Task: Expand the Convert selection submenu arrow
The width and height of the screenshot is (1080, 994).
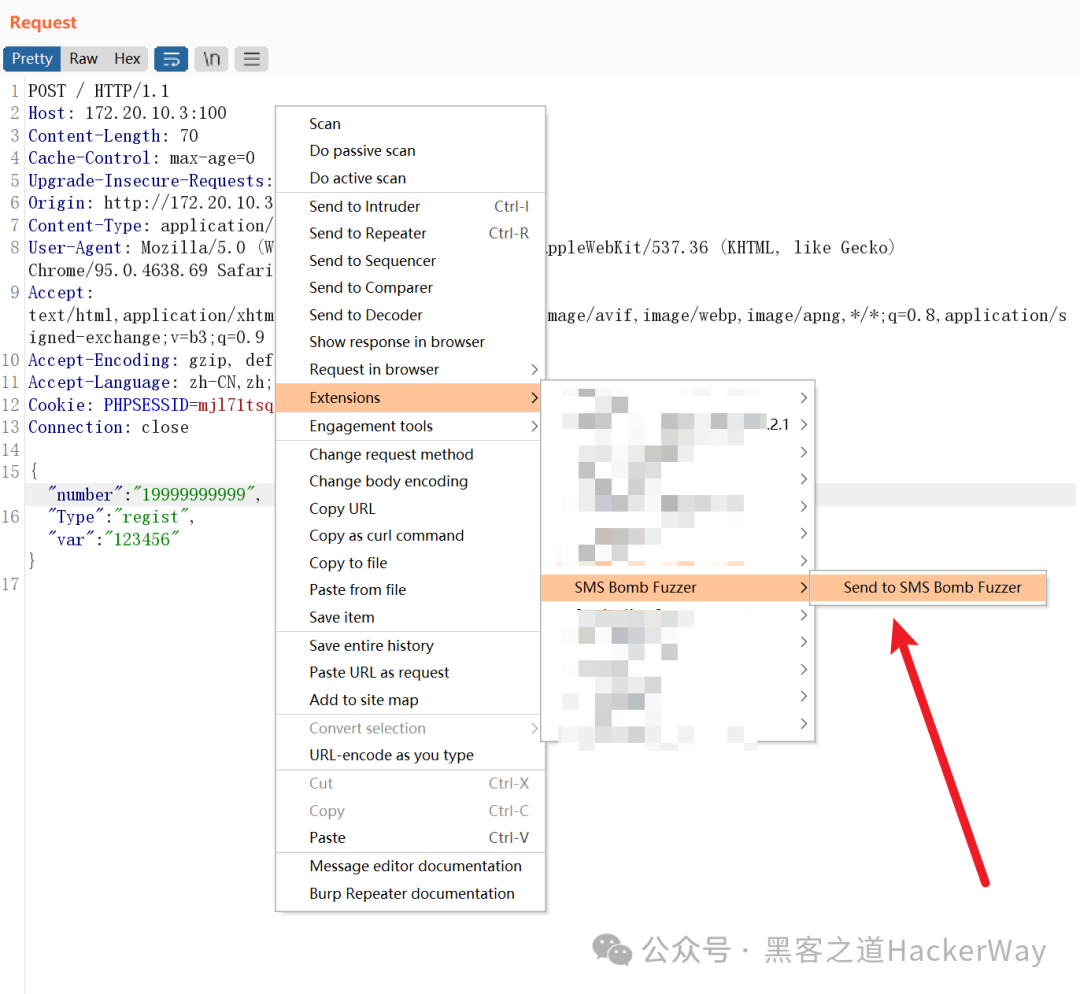Action: click(534, 729)
